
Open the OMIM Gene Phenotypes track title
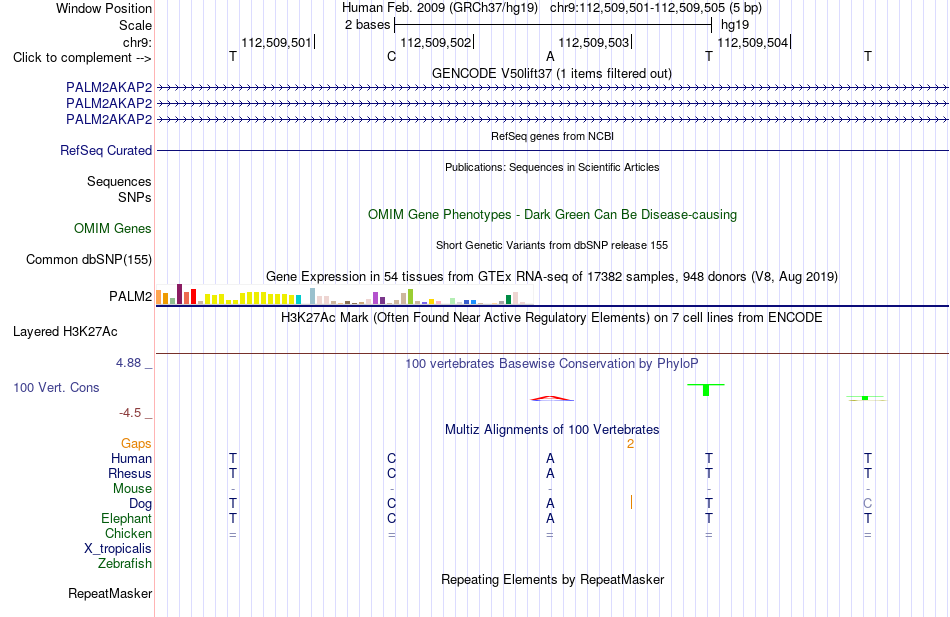tap(553, 215)
